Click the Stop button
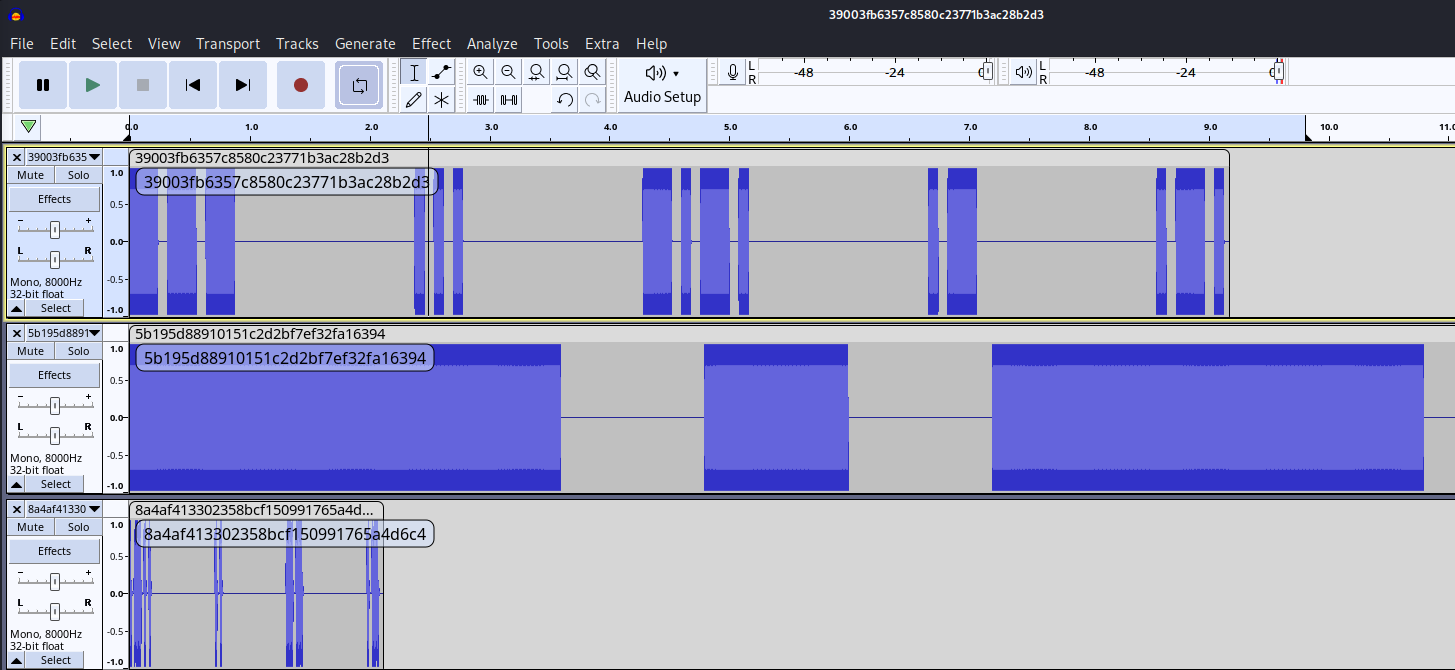1455x670 pixels. (x=143, y=85)
